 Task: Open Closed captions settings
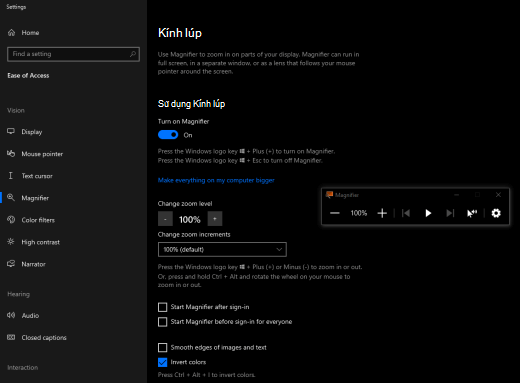point(37,337)
